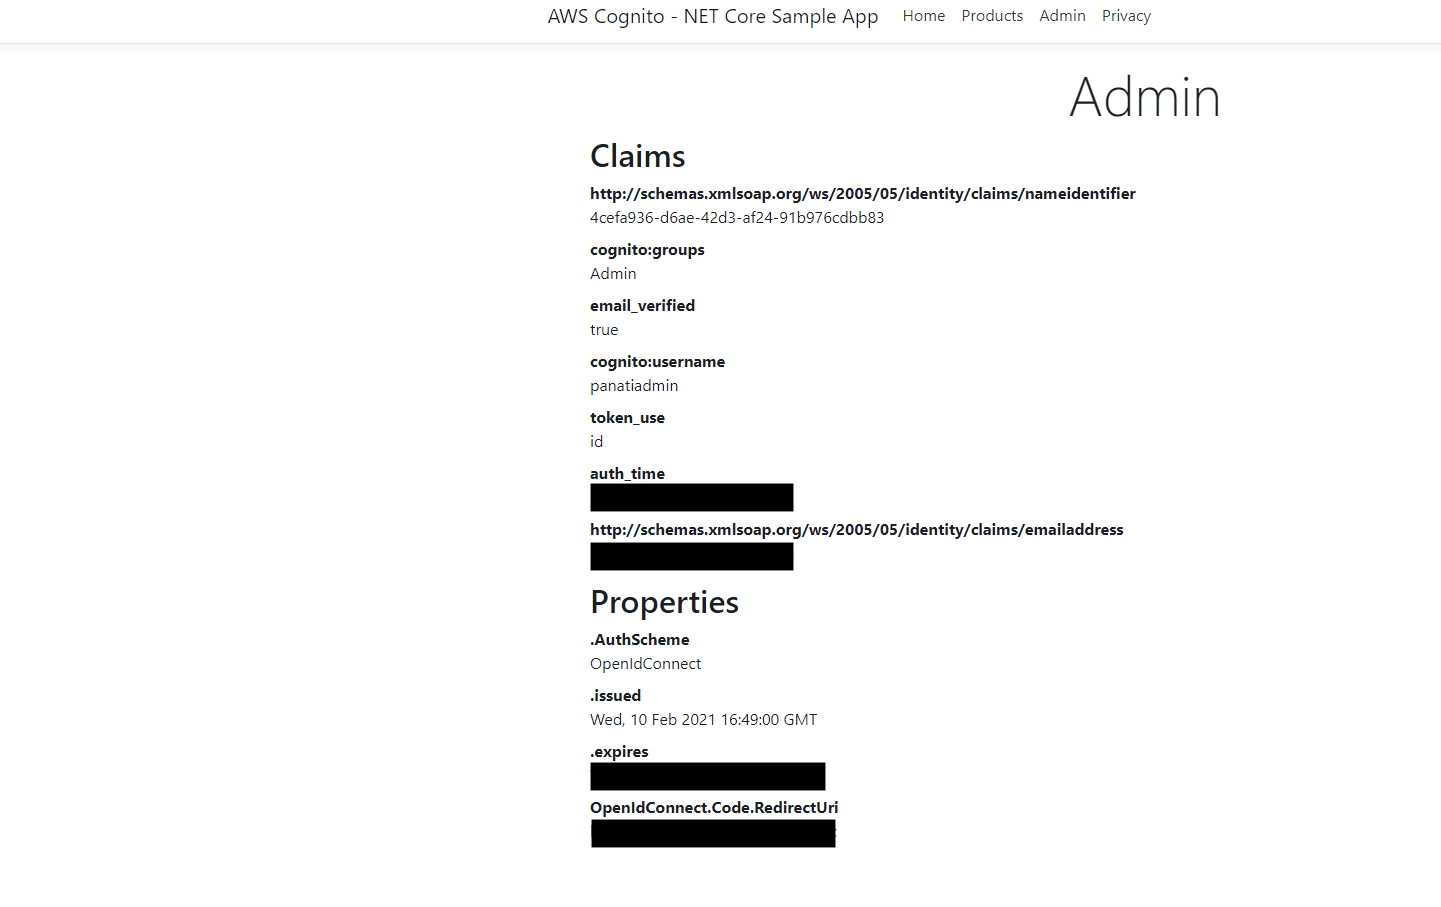
Task: Click the Admin page heading
Action: 1145,97
